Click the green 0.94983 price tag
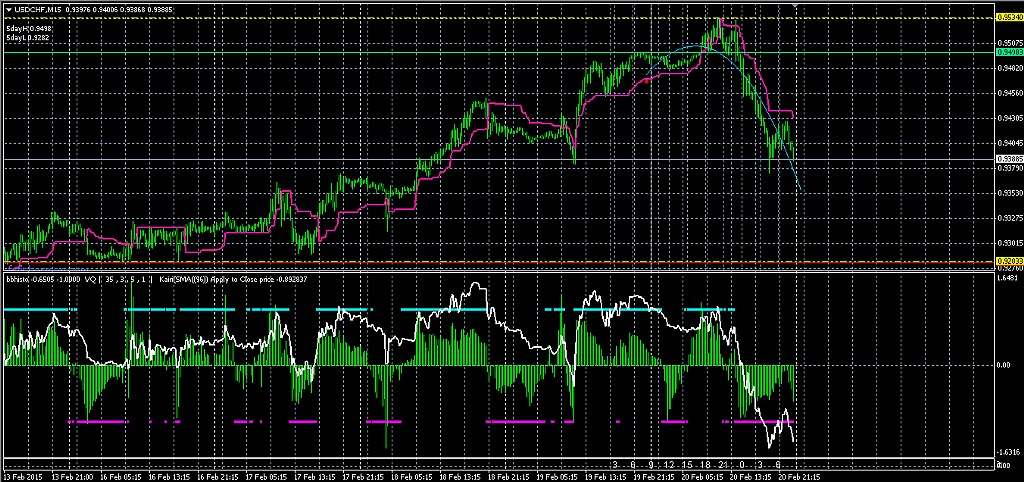1024x482 pixels. pyautogui.click(x=1008, y=51)
